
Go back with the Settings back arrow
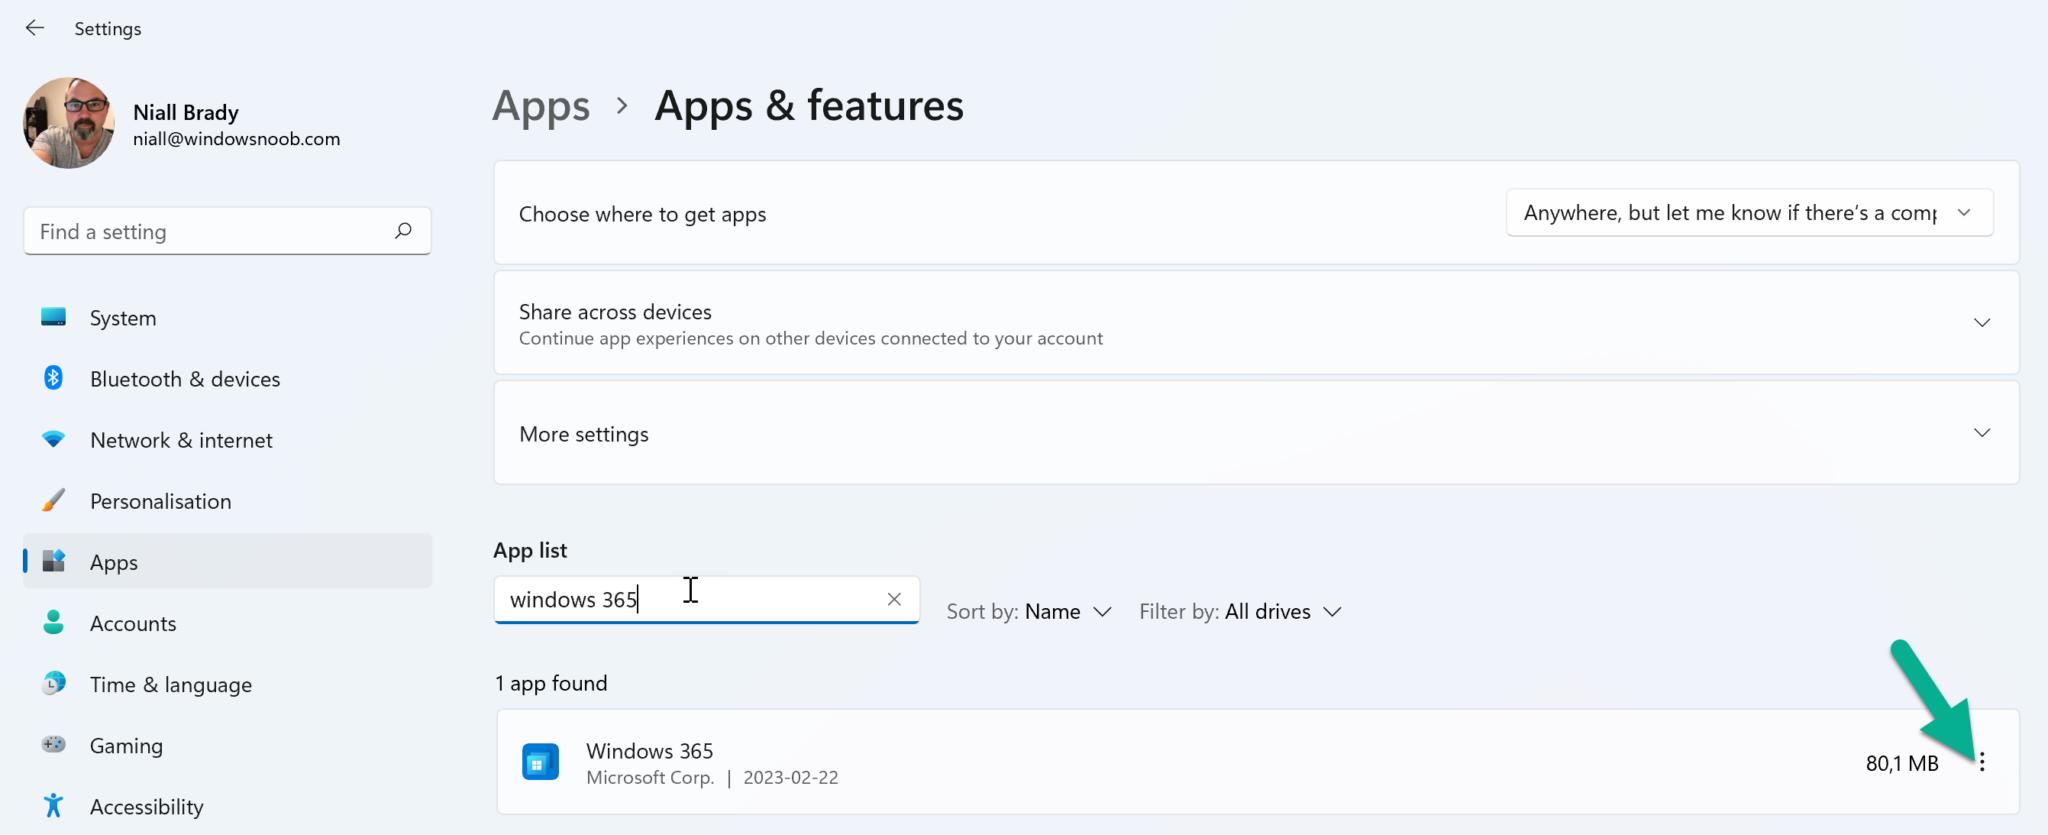coord(35,28)
